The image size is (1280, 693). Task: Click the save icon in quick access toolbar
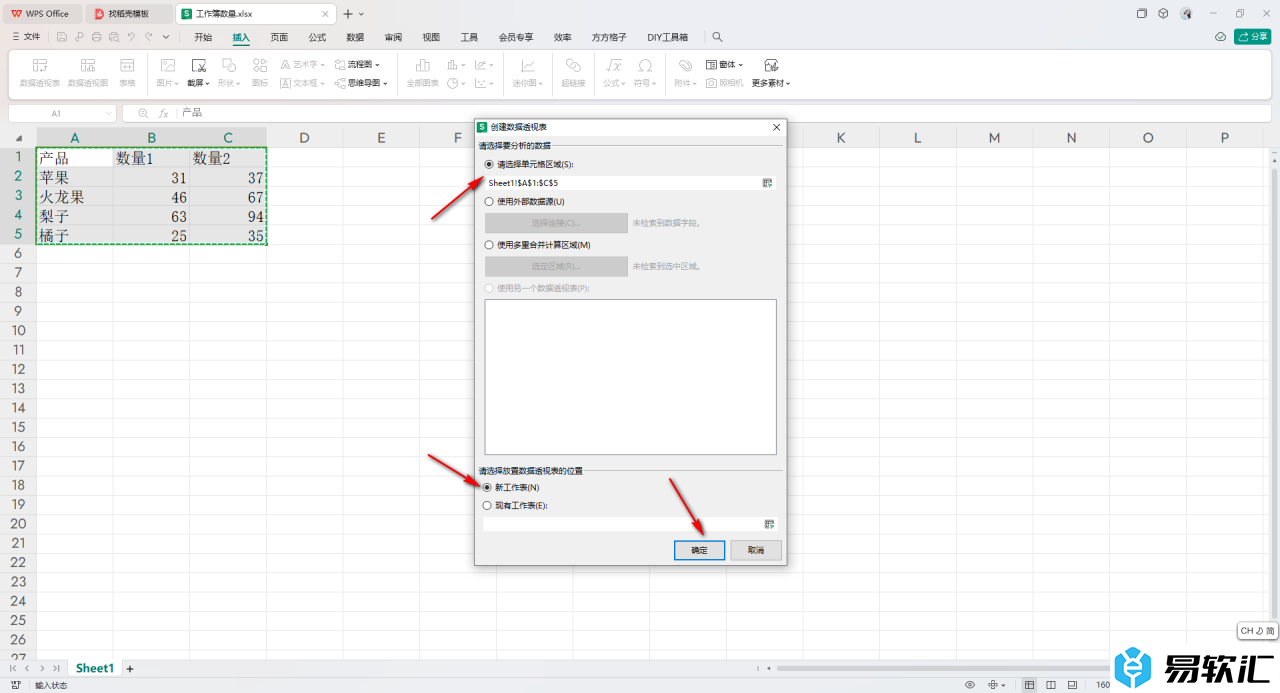pos(62,37)
